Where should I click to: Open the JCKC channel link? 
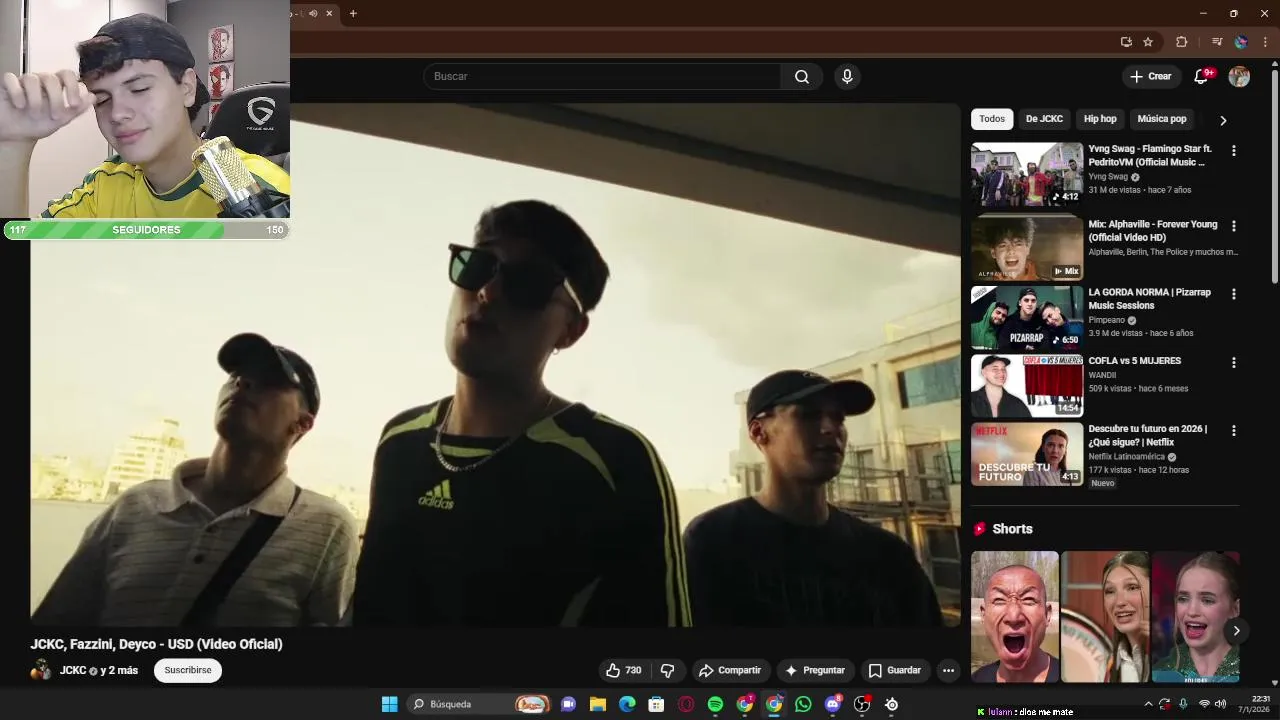click(73, 670)
